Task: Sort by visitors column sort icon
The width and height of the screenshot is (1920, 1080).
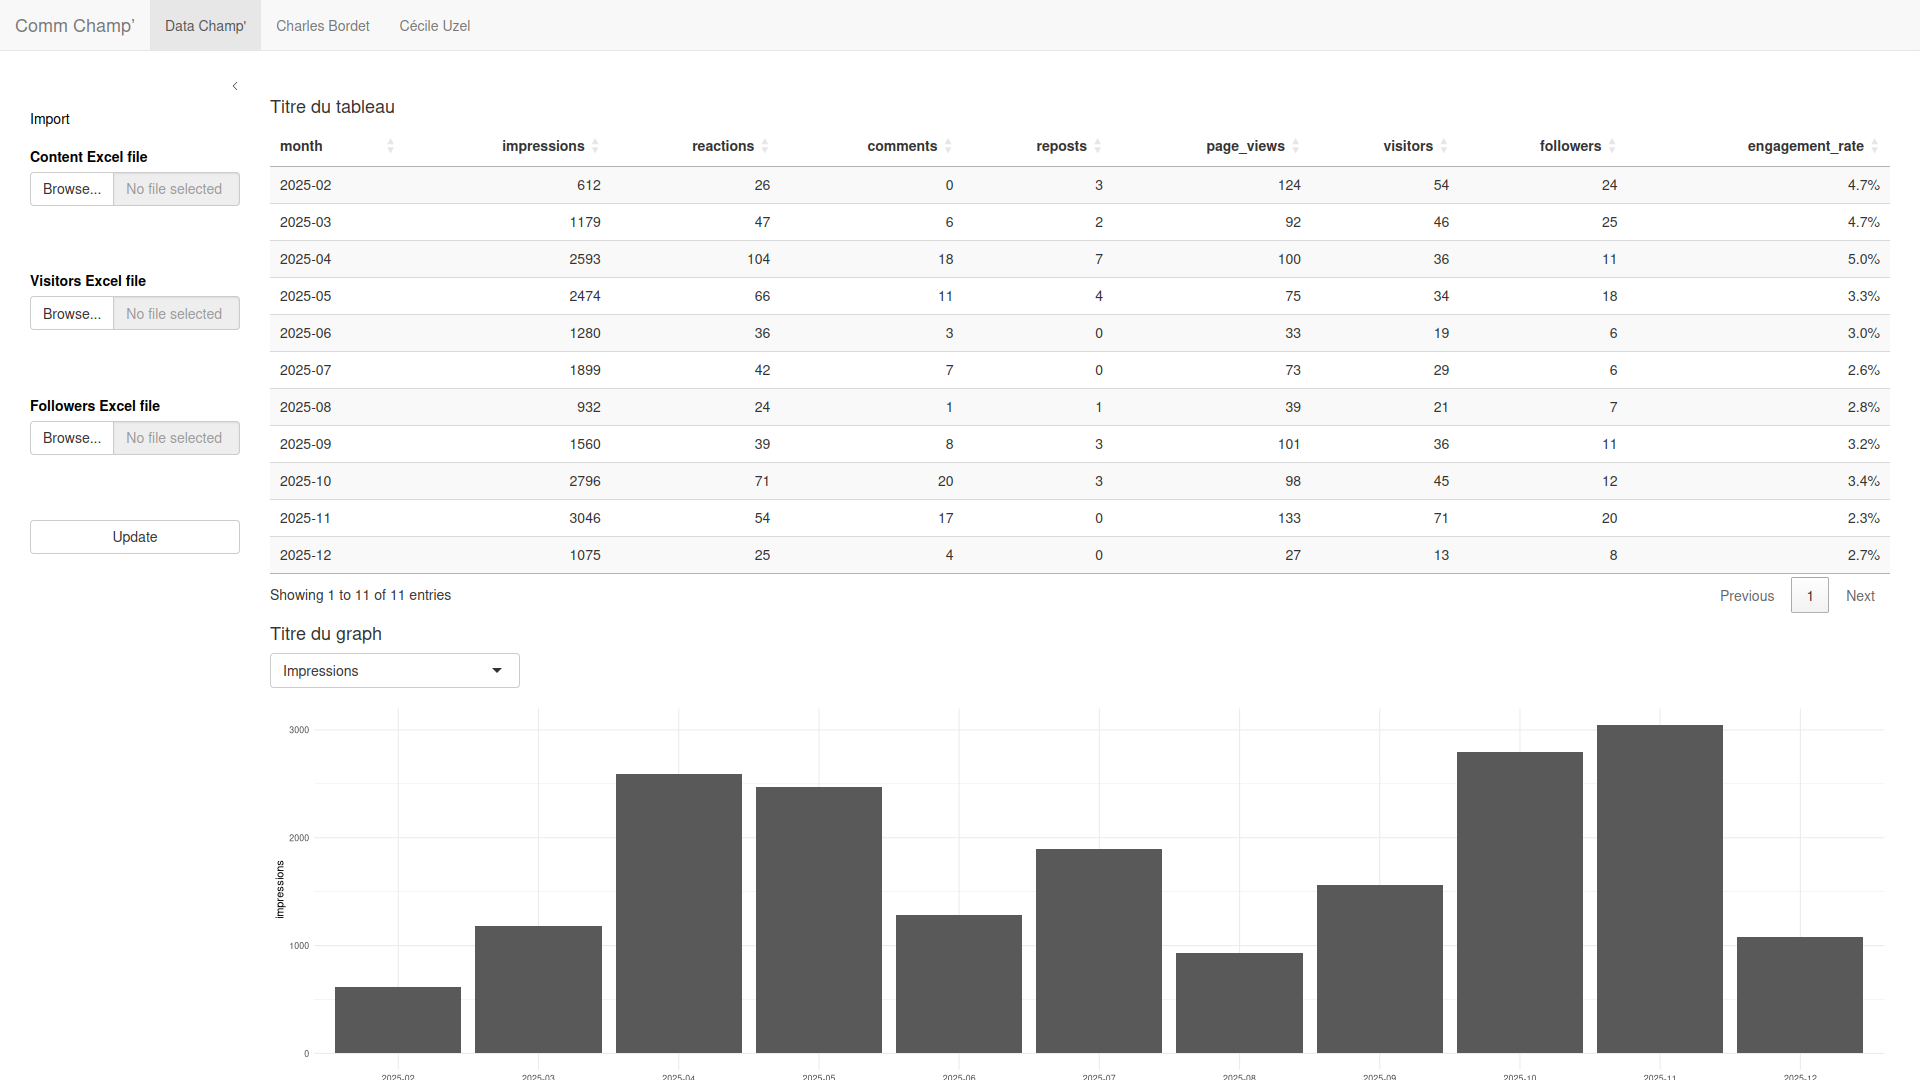Action: 1443,146
